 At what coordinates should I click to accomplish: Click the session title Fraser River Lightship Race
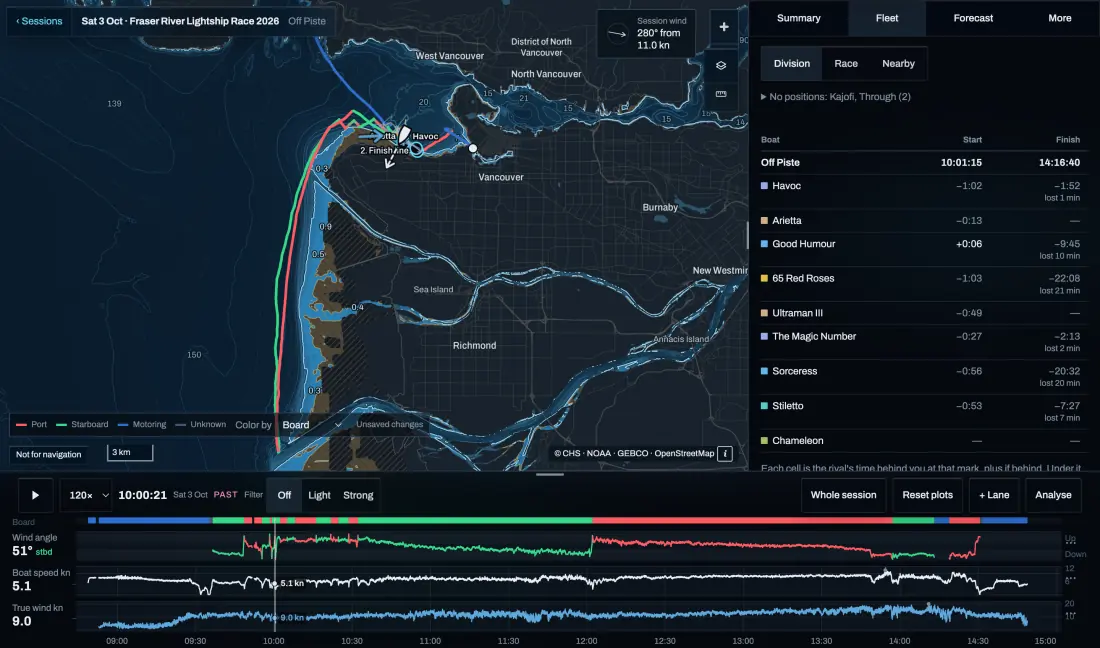tap(180, 21)
